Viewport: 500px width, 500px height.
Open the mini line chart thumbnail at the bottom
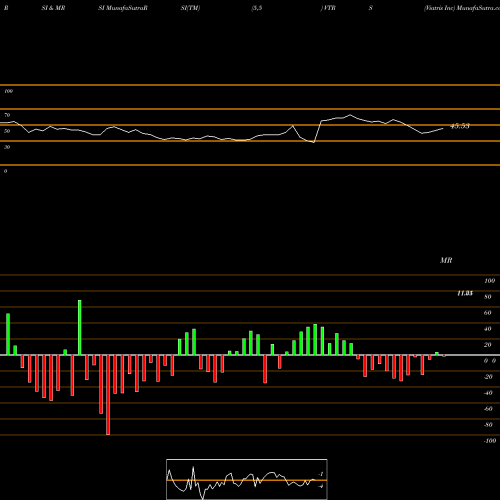[x=247, y=479]
